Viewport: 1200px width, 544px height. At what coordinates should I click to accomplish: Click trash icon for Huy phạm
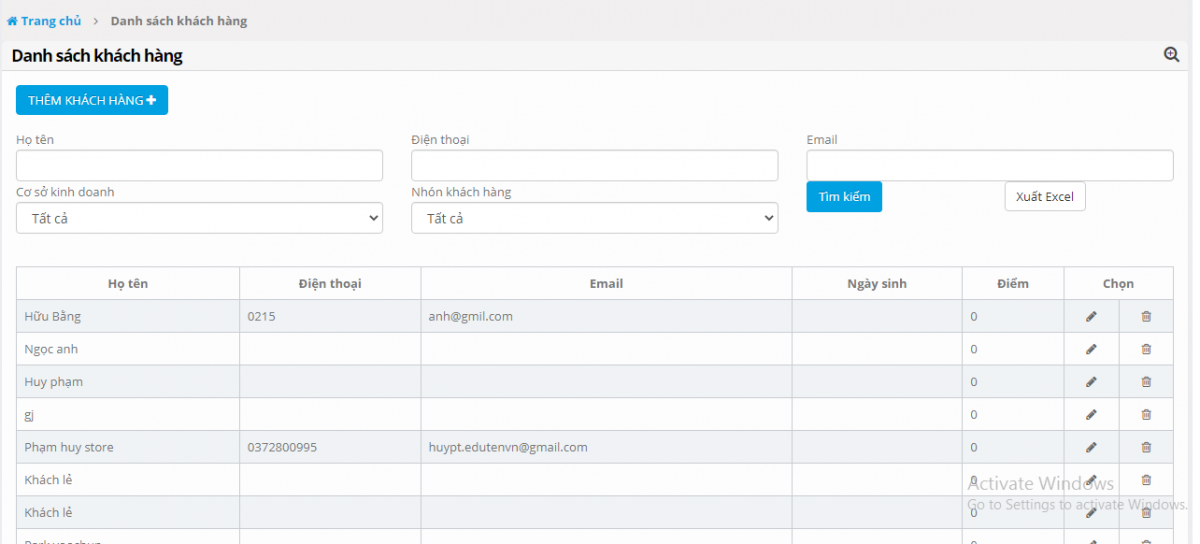[1146, 382]
